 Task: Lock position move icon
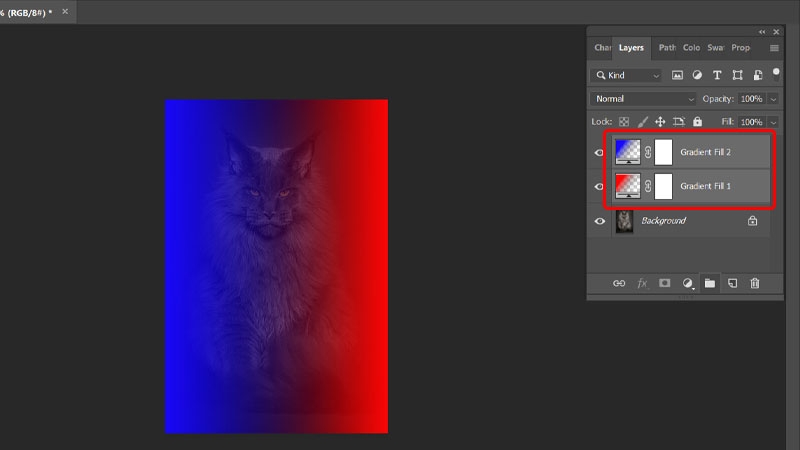click(660, 122)
